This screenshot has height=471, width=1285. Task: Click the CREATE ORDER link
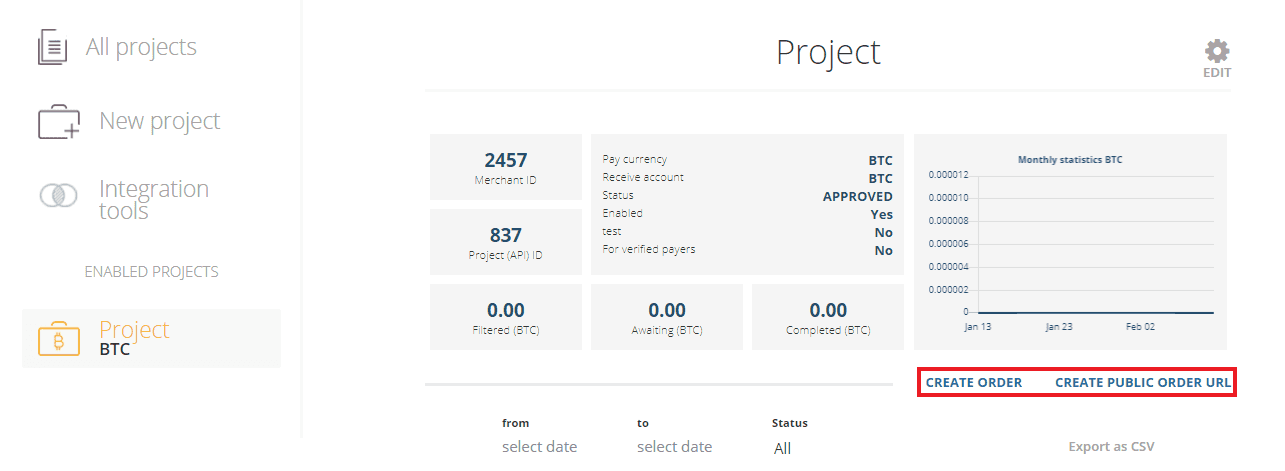(974, 383)
